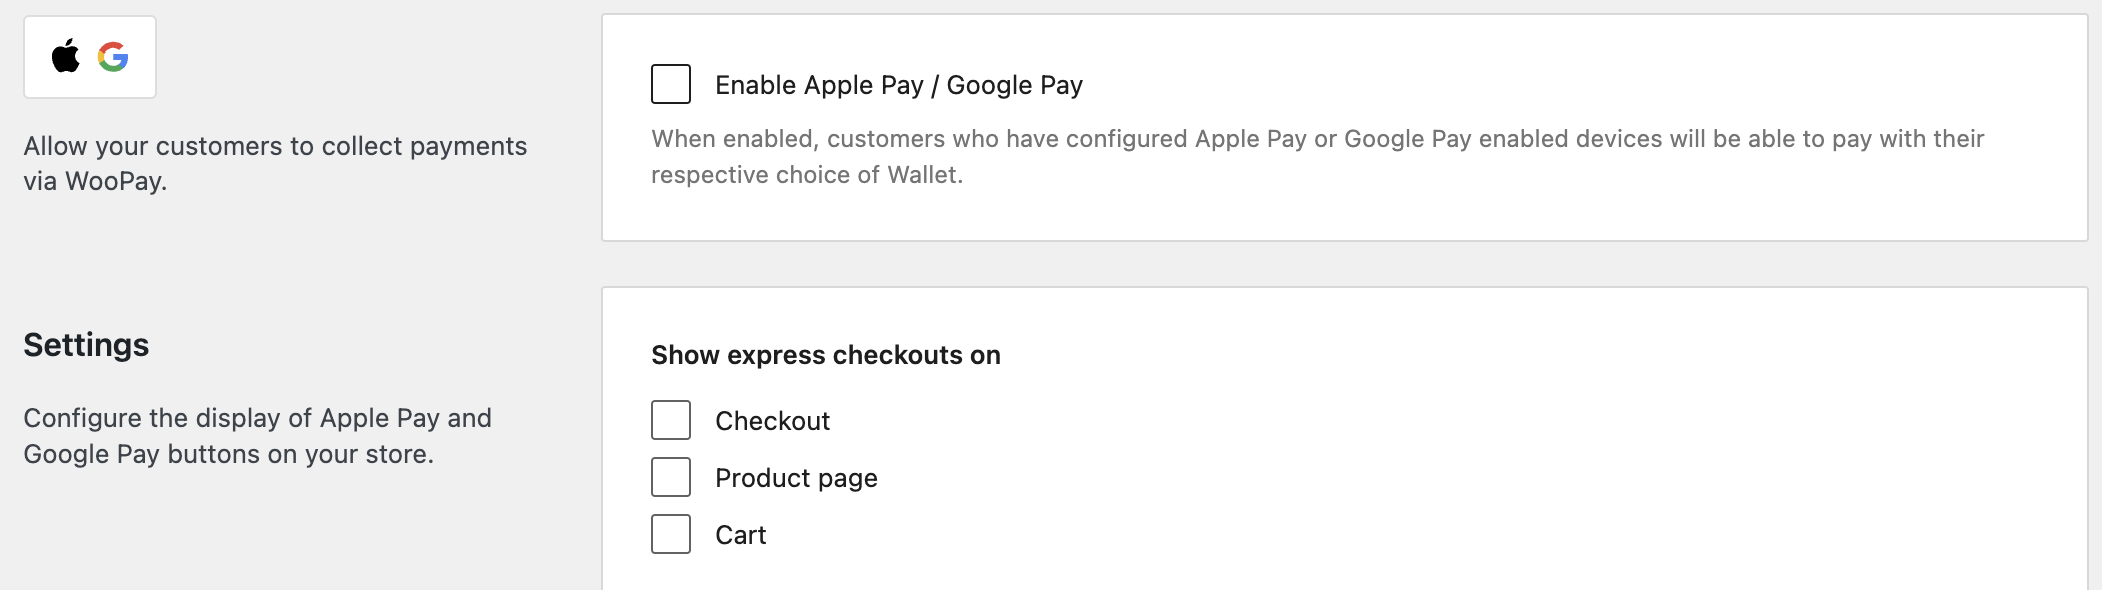Click the 'Settings' section heading
This screenshot has width=2102, height=590.
point(86,345)
